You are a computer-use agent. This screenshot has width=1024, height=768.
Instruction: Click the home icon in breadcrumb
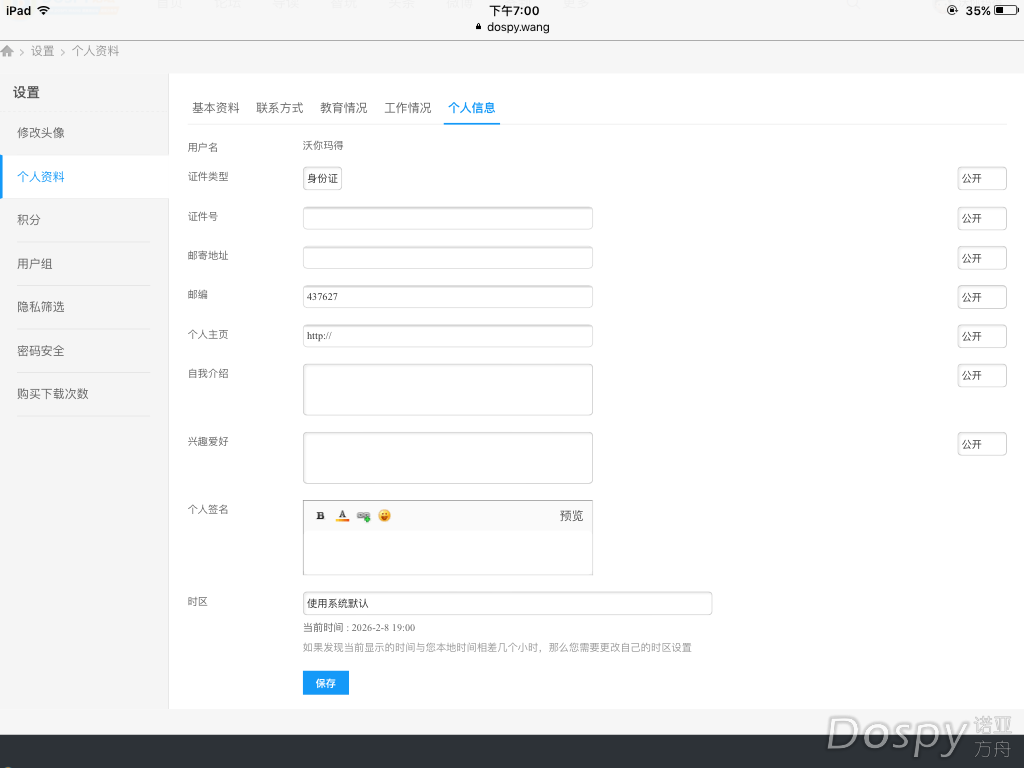pyautogui.click(x=7, y=51)
